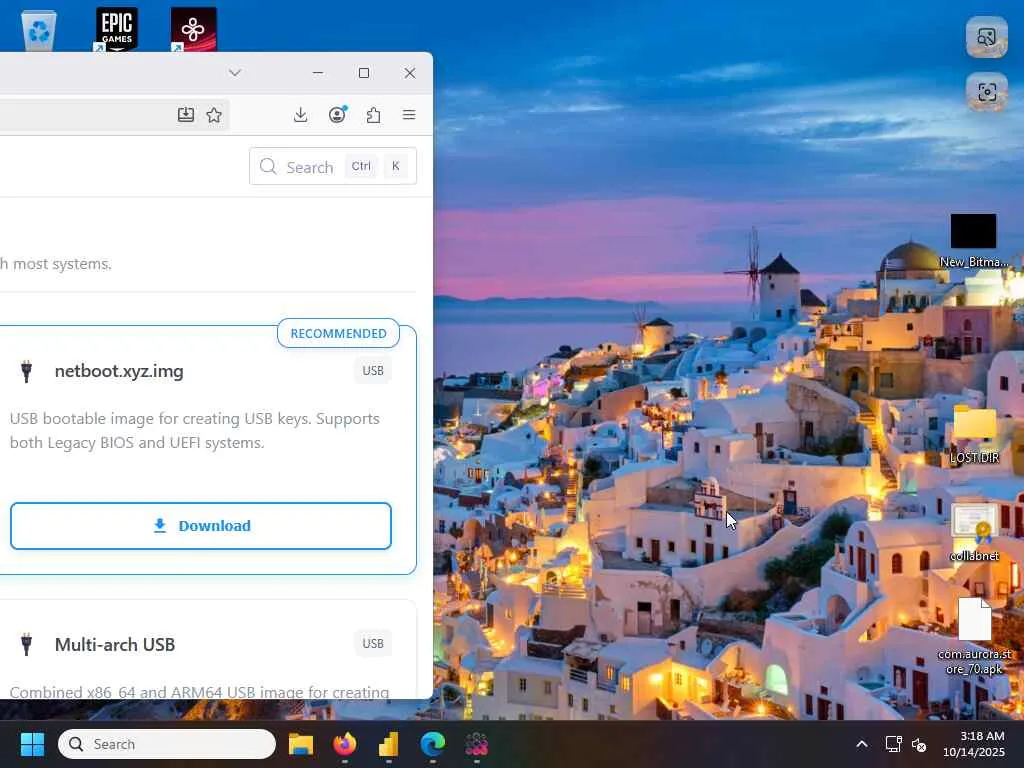Open the LOST.DIR folder
The height and width of the screenshot is (768, 1024).
point(974,434)
